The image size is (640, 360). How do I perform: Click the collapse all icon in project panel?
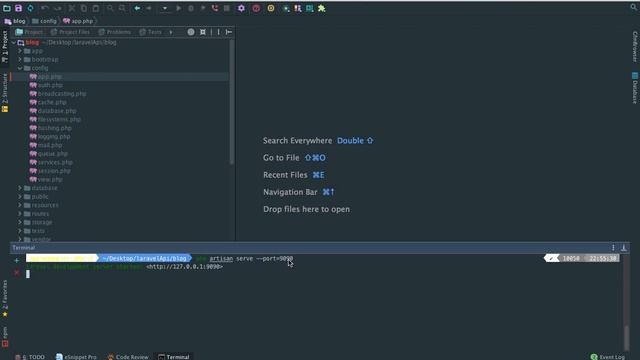[x=203, y=32]
